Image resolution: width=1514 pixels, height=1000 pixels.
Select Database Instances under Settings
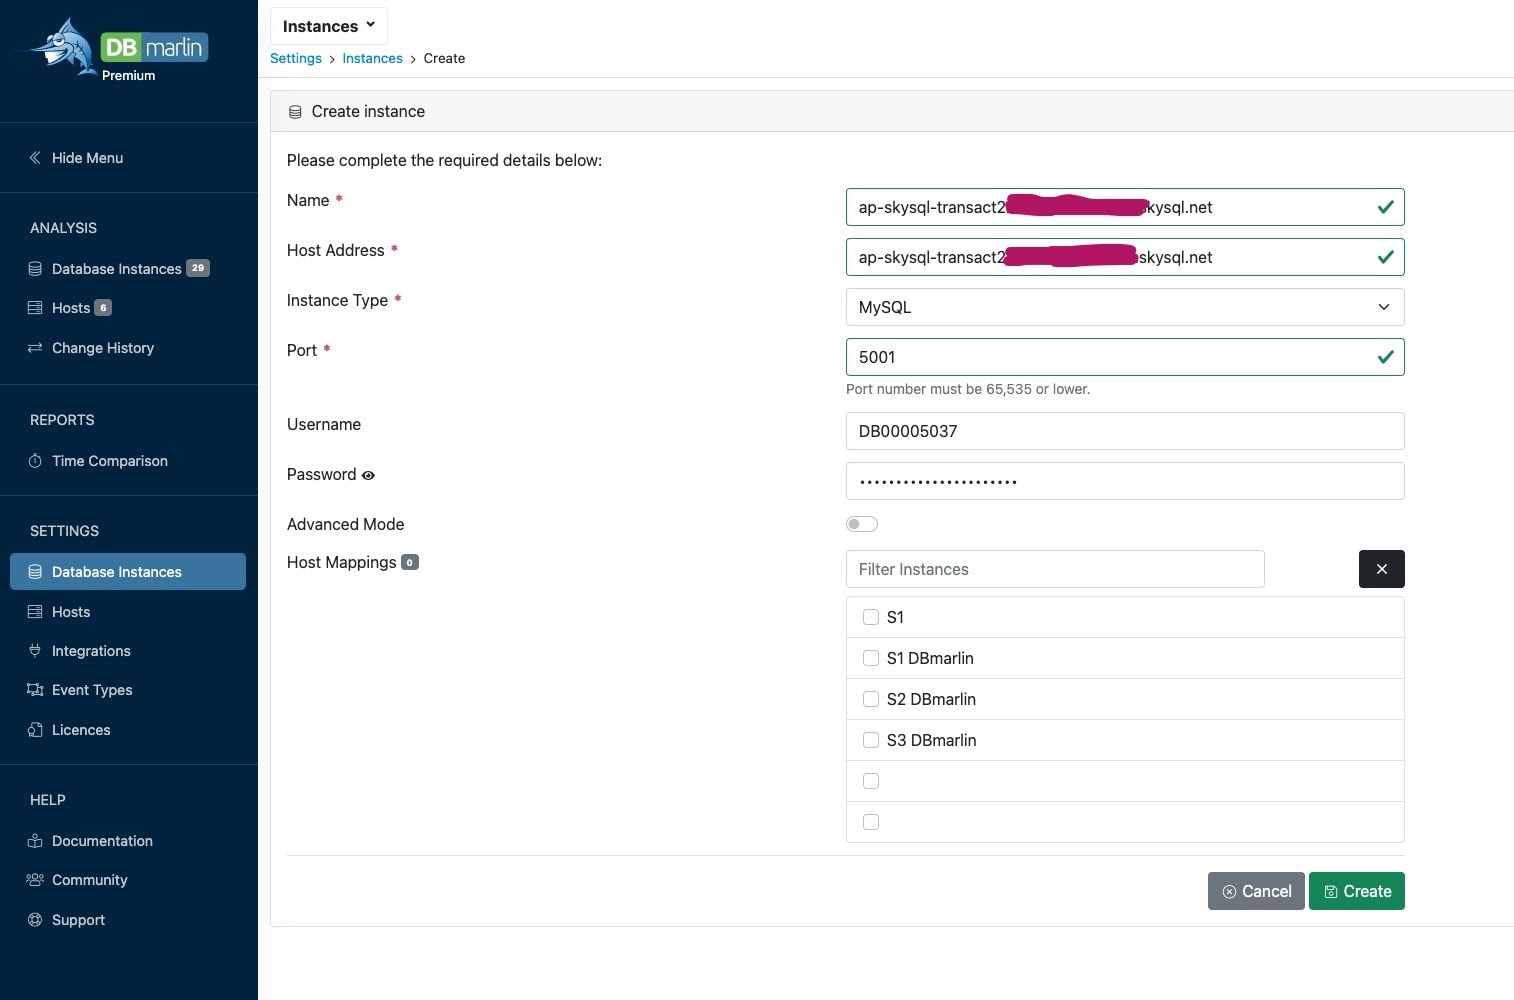coord(128,572)
